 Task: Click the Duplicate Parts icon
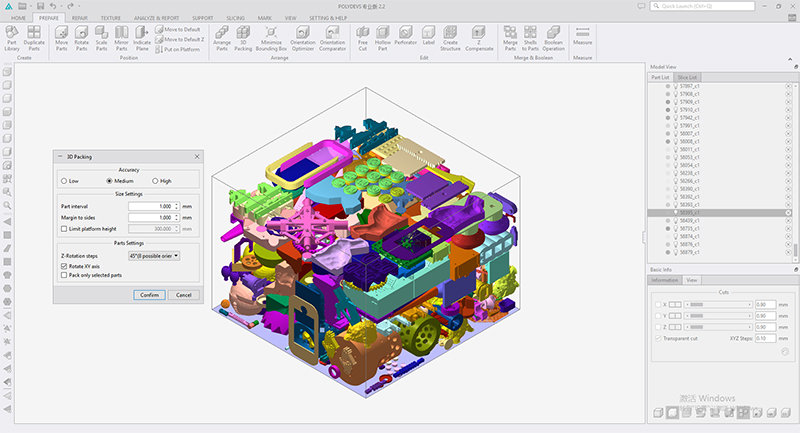click(x=34, y=38)
